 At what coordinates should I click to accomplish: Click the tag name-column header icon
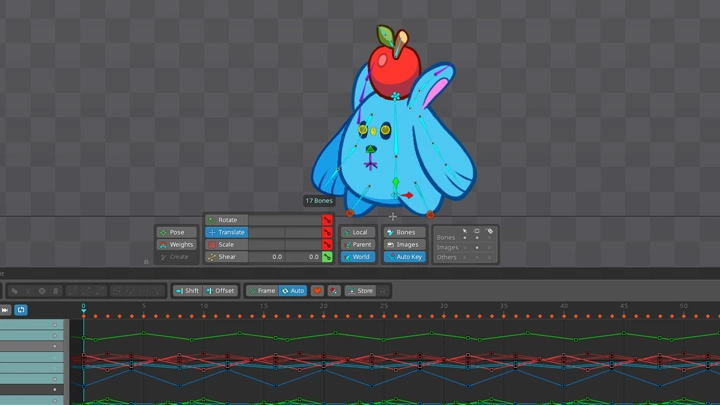tap(489, 231)
